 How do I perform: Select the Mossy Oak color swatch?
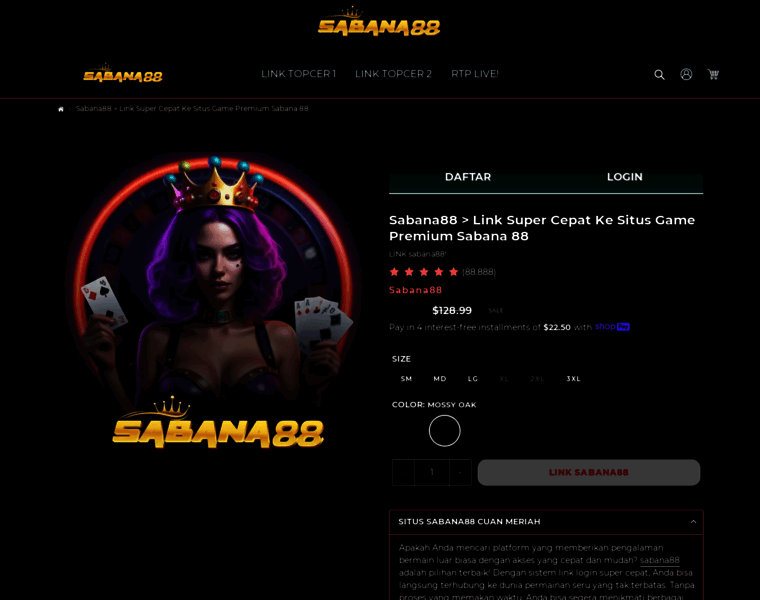point(444,431)
